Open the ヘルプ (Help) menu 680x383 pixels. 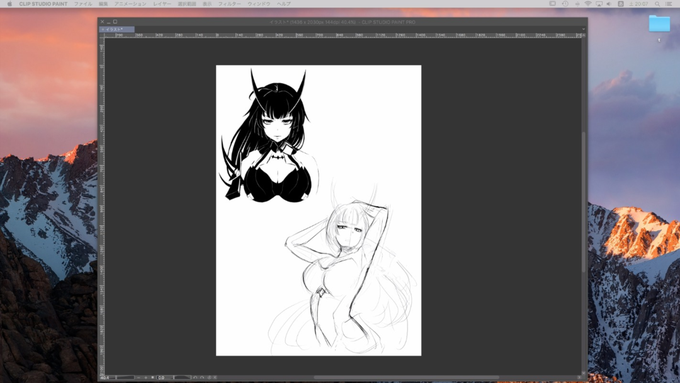(x=284, y=3)
